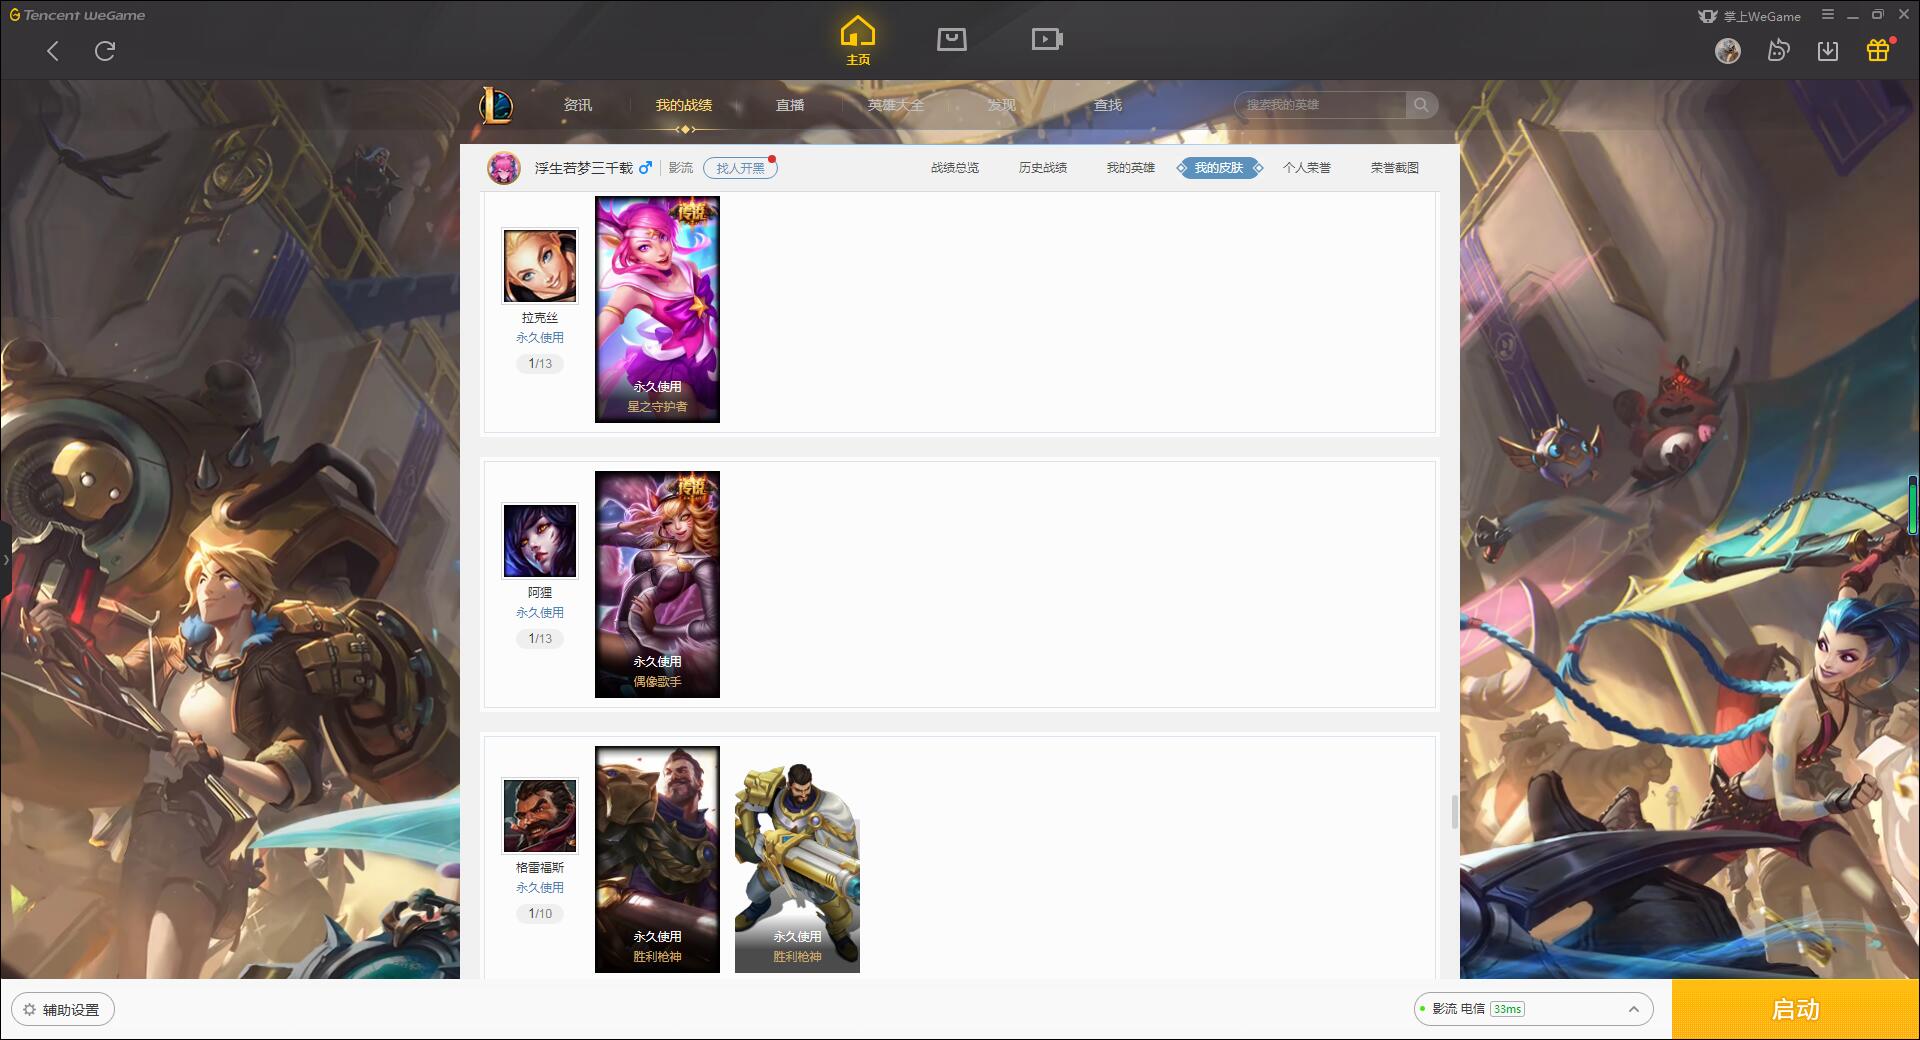Click the skin list scrollbar thumb
Viewport: 1920px width, 1040px height.
tap(1455, 812)
